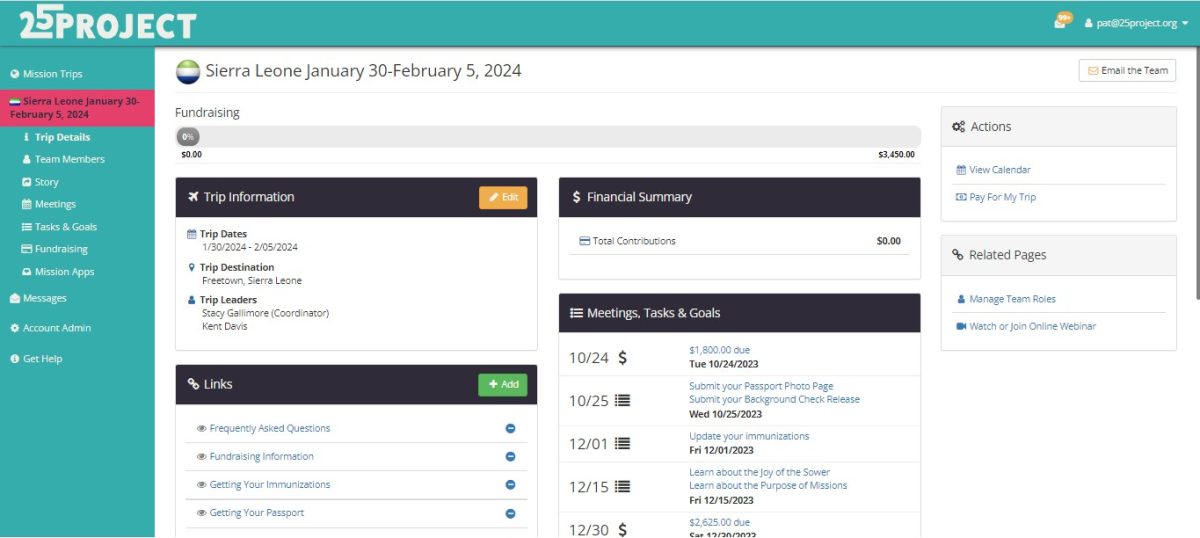Go to Tasks & Goals page
Screen dimensions: 1200x538
click(x=65, y=227)
